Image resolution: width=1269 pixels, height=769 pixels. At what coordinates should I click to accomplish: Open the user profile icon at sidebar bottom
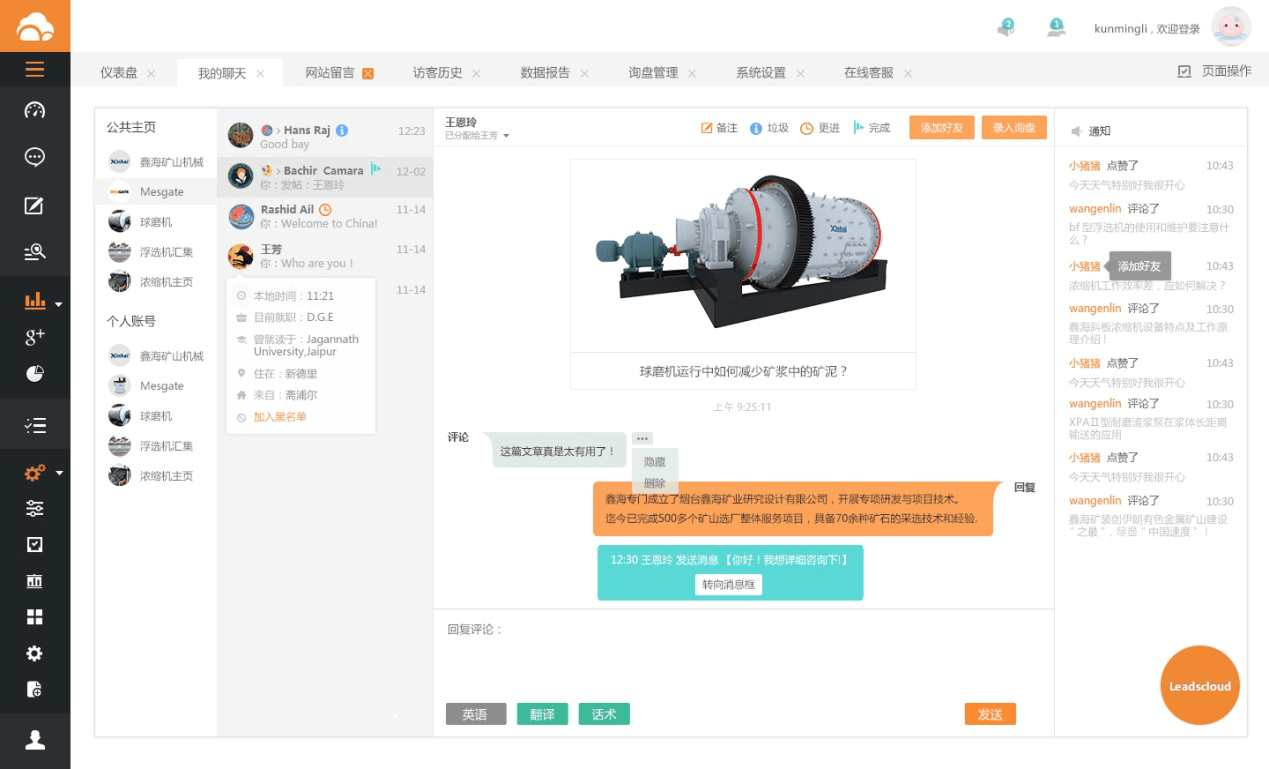pyautogui.click(x=35, y=740)
